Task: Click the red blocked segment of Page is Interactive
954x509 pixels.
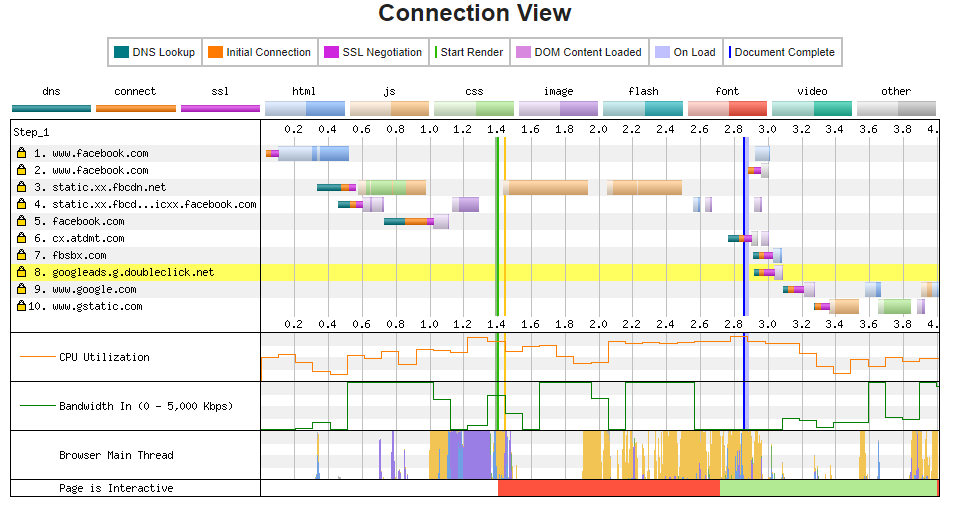Action: [x=609, y=488]
